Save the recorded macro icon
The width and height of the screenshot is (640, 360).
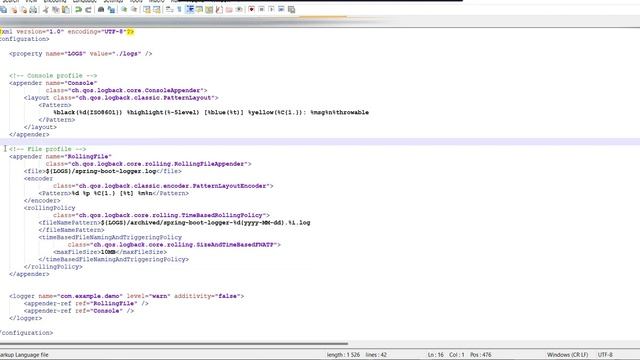click(291, 9)
